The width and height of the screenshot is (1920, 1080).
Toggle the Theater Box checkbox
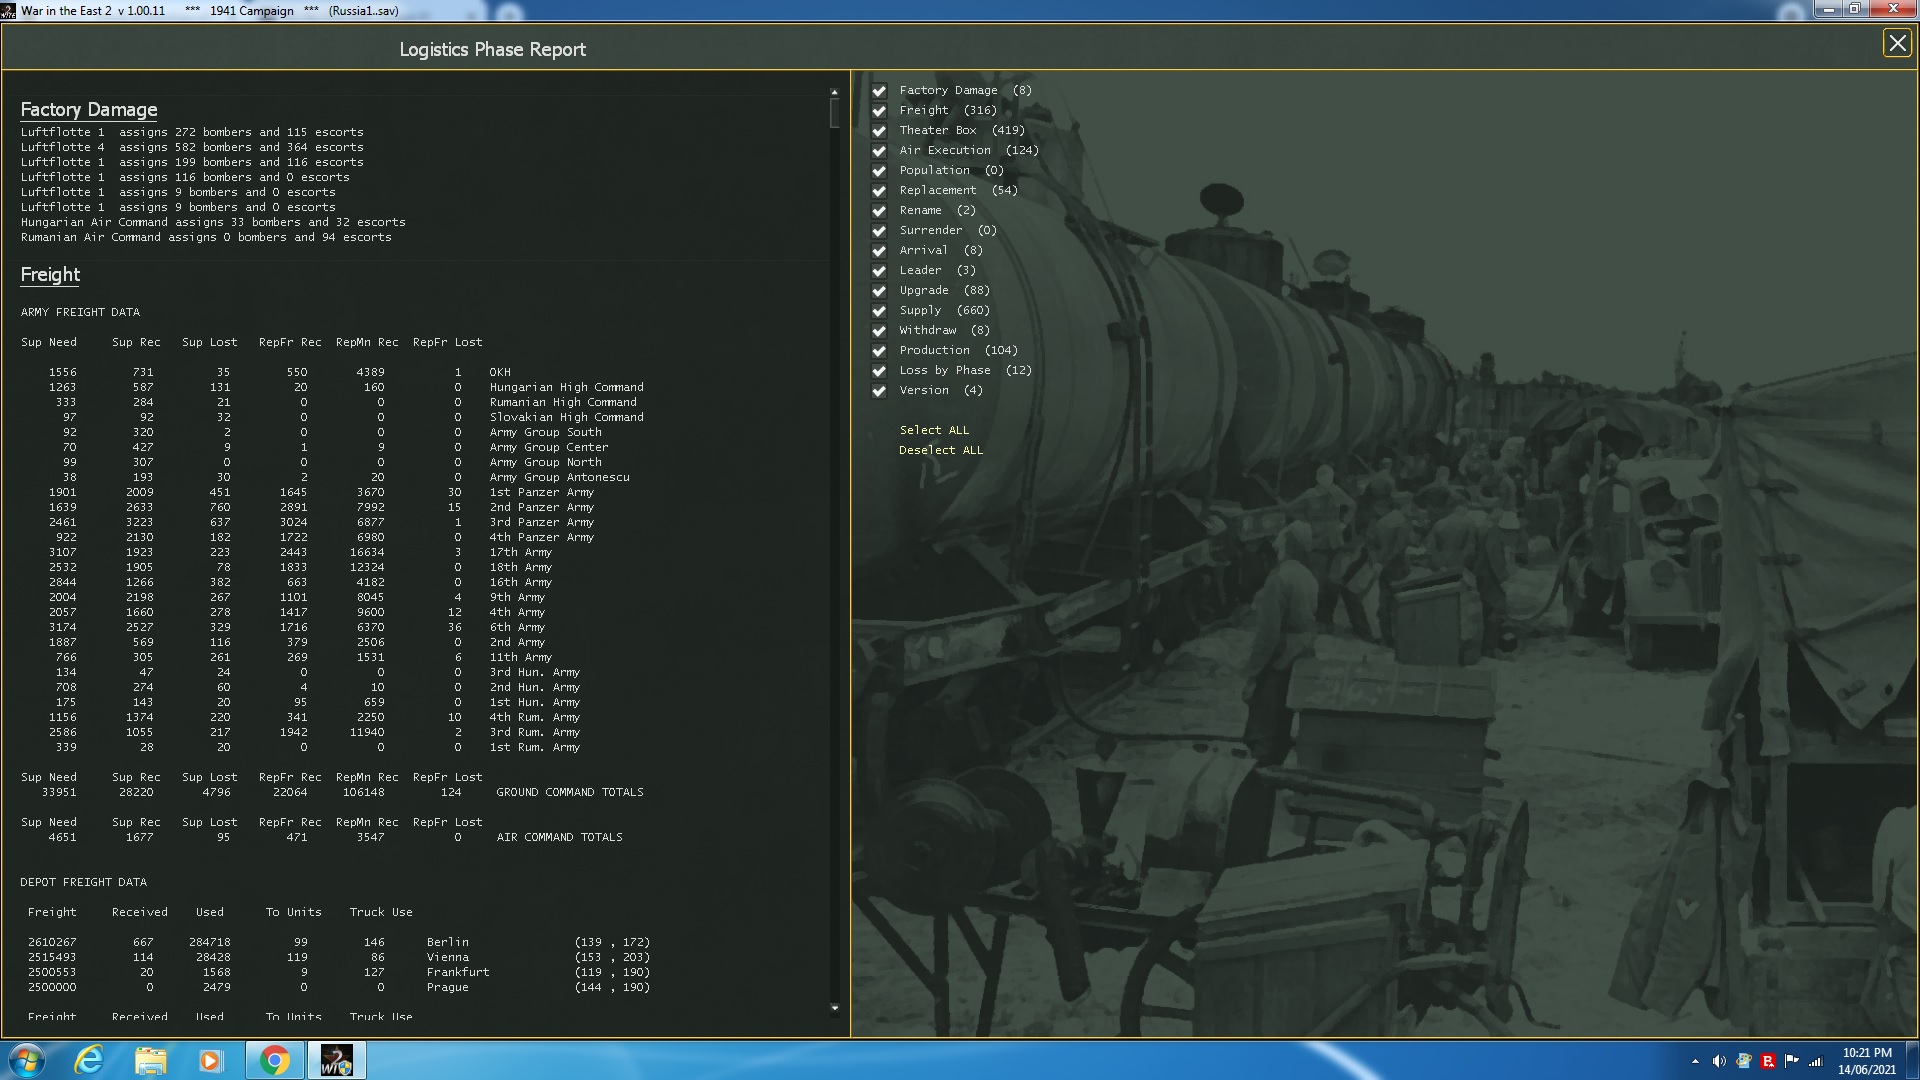[879, 131]
